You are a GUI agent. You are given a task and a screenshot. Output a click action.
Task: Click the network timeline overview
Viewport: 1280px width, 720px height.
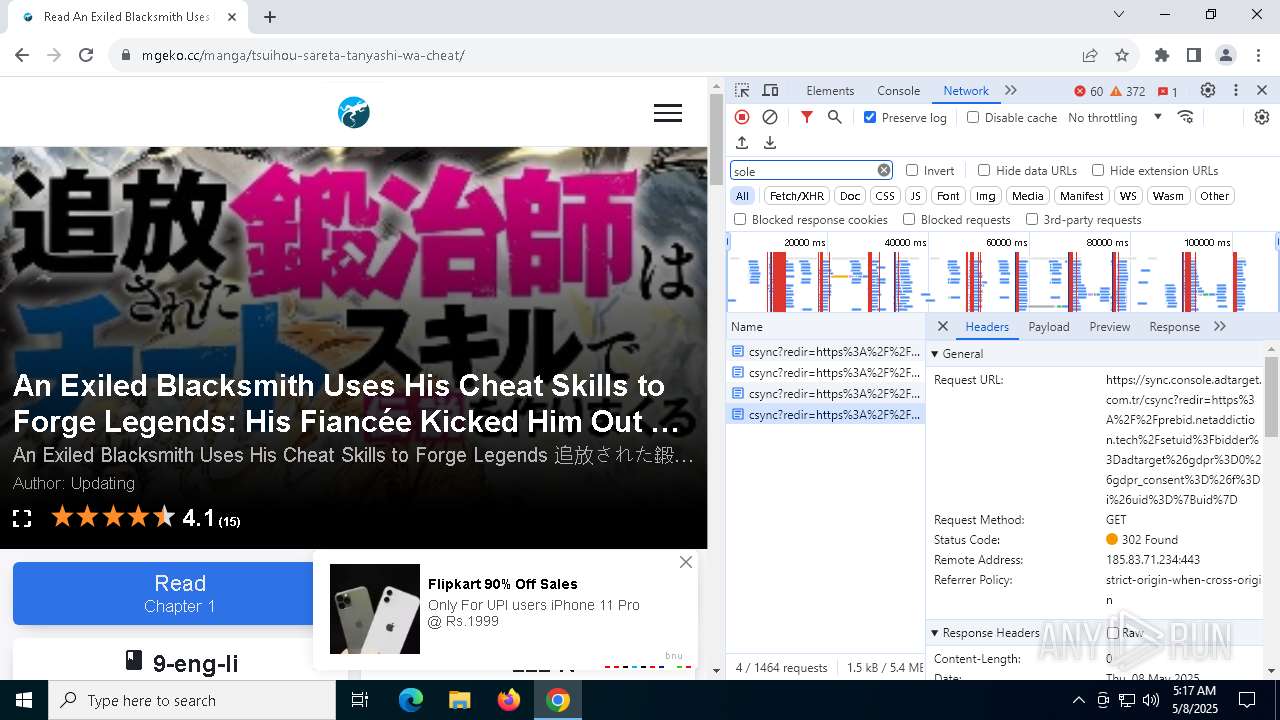point(1002,272)
